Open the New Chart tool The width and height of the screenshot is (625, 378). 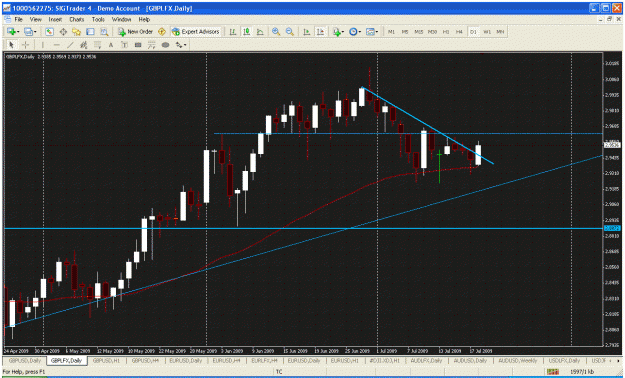point(11,32)
